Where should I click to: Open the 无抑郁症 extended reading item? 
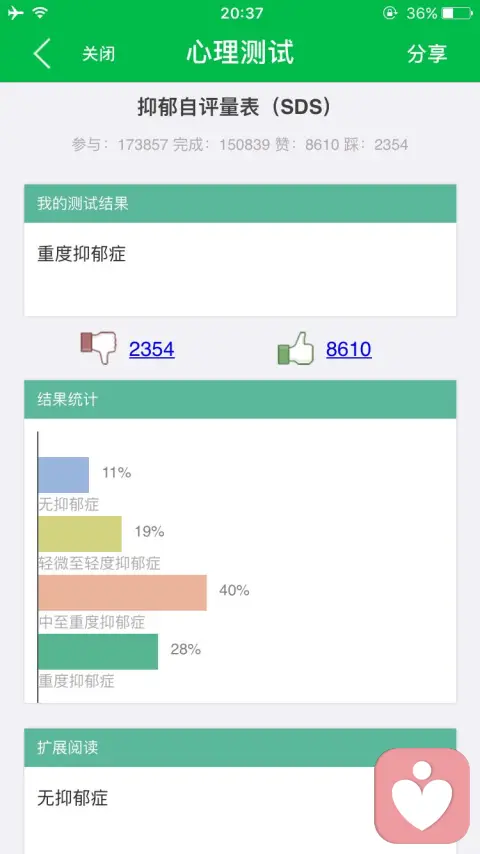[x=72, y=798]
